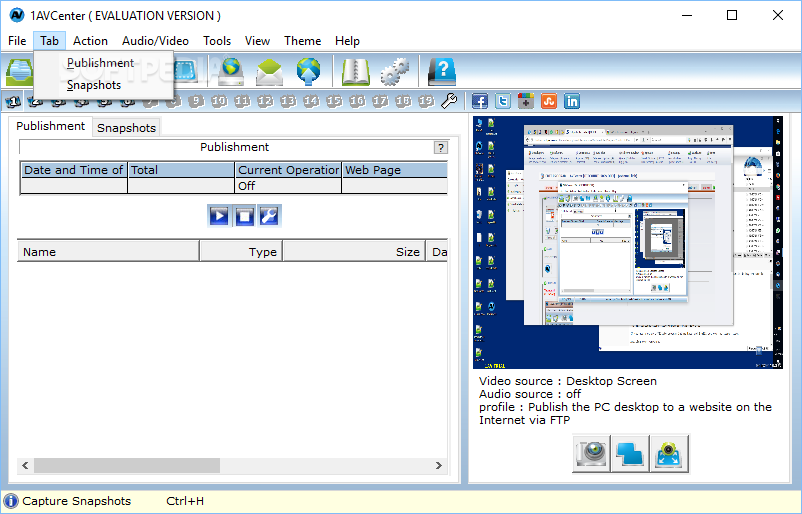Image resolution: width=802 pixels, height=514 pixels.
Task: Click the desktop preview thumbnail
Action: click(628, 242)
